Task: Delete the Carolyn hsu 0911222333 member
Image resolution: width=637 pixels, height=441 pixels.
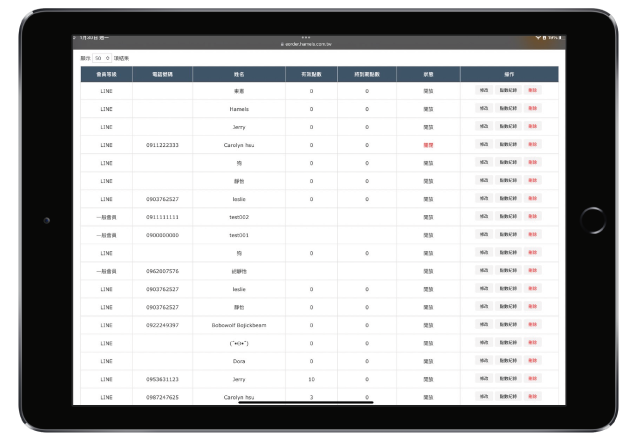Action: coord(533,145)
